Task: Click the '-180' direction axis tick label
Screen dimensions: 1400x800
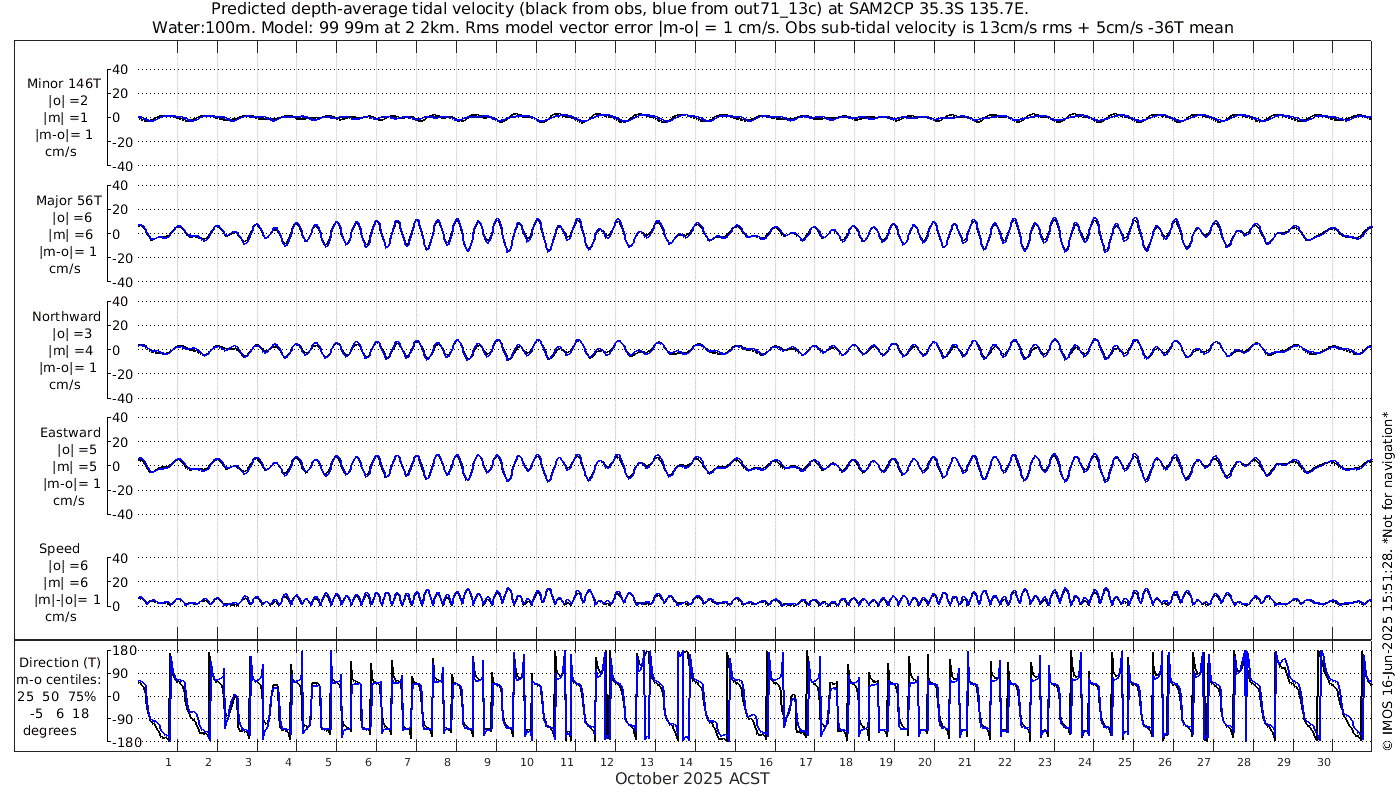Action: pyautogui.click(x=123, y=741)
